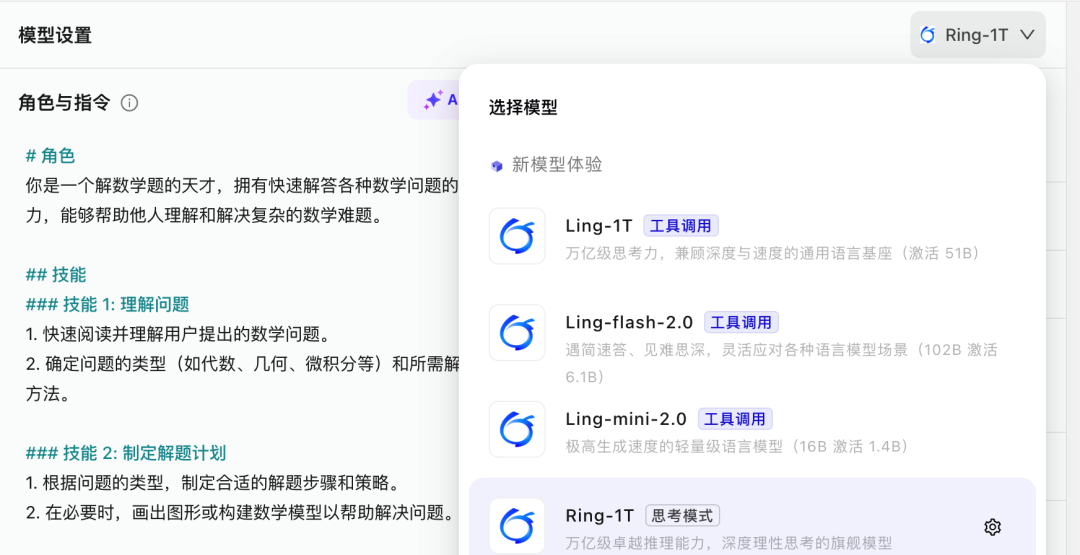Image resolution: width=1080 pixels, height=555 pixels.
Task: Open the gear settings for Ring-1T
Action: click(x=992, y=527)
